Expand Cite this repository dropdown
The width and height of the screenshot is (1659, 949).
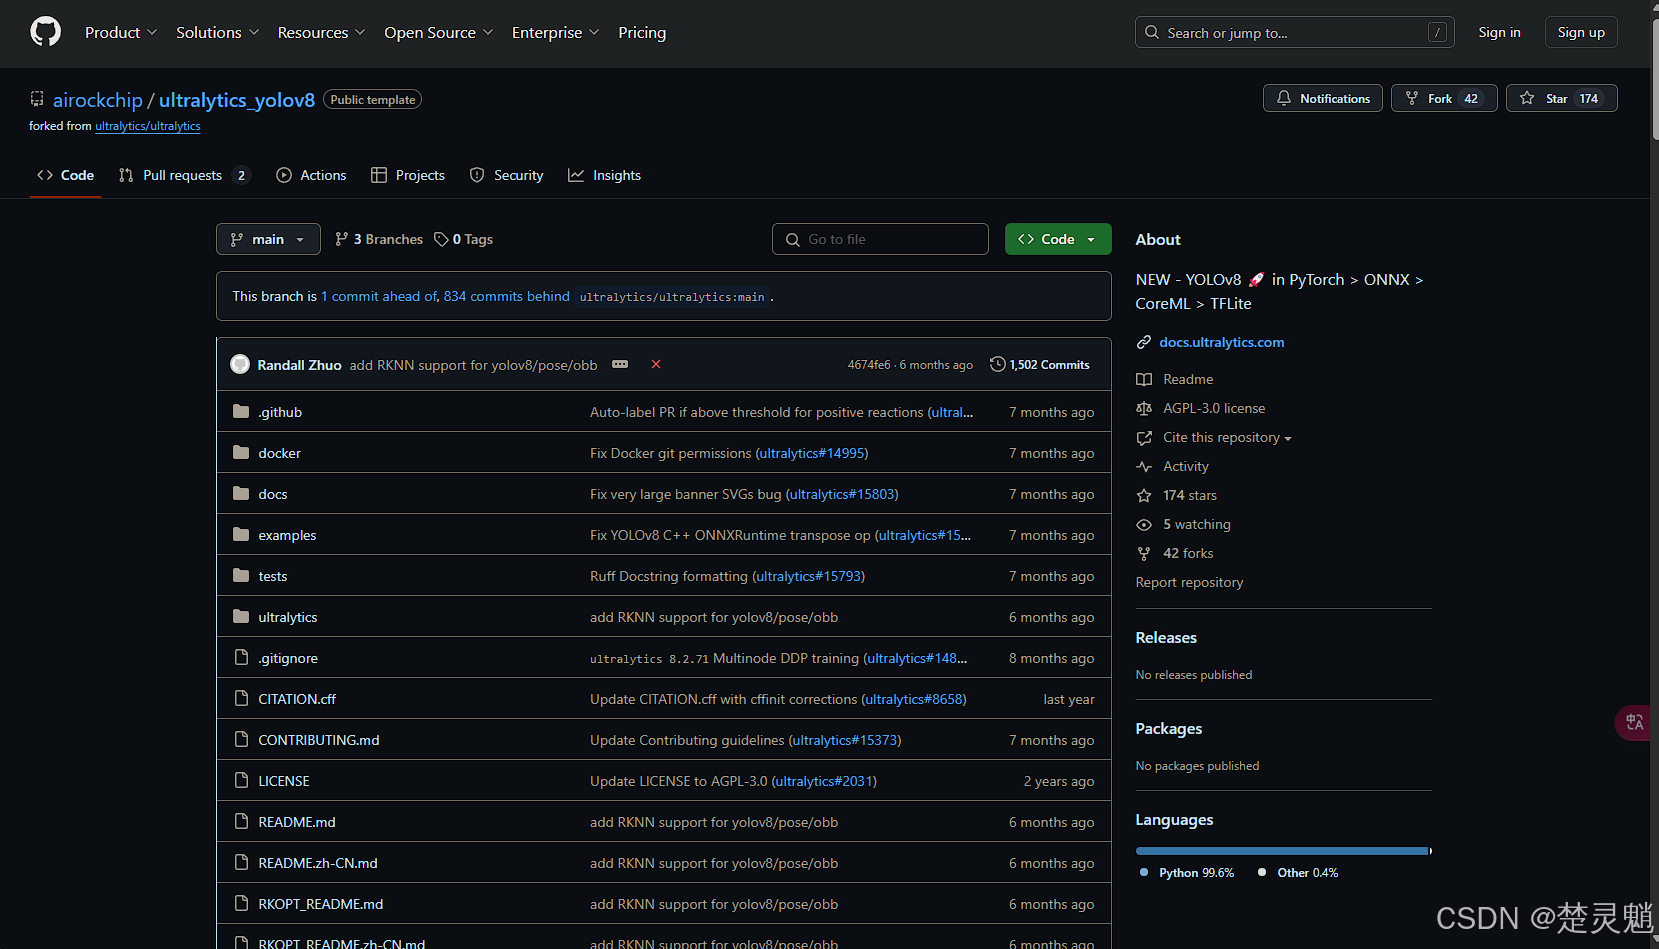(1227, 437)
